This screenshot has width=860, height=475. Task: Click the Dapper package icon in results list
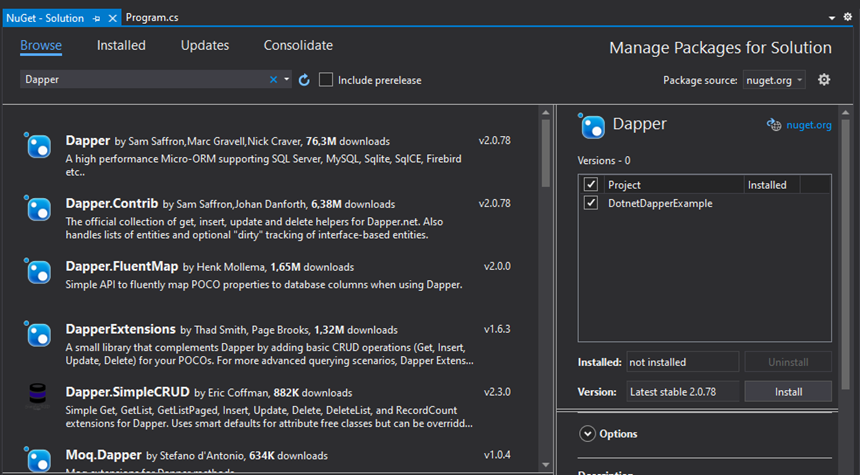point(39,146)
